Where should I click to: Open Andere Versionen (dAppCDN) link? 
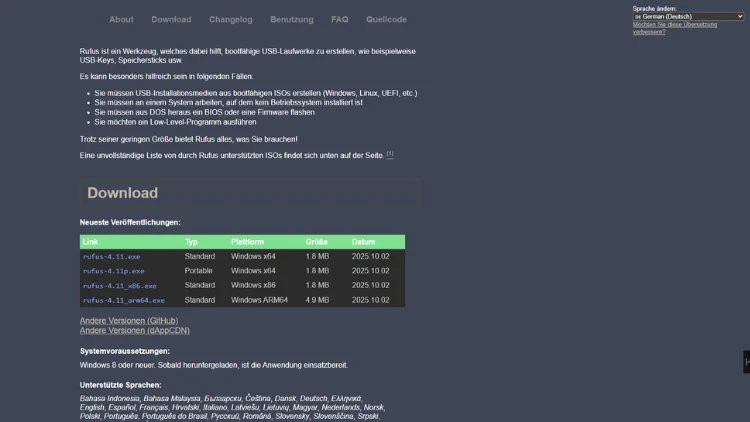[134, 330]
